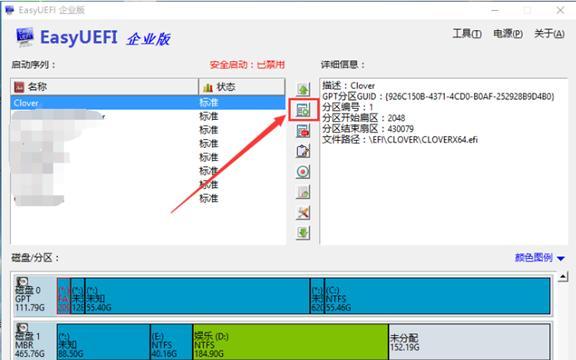576x360 pixels.
Task: Sort by the 名称 column header
Action: 104,87
